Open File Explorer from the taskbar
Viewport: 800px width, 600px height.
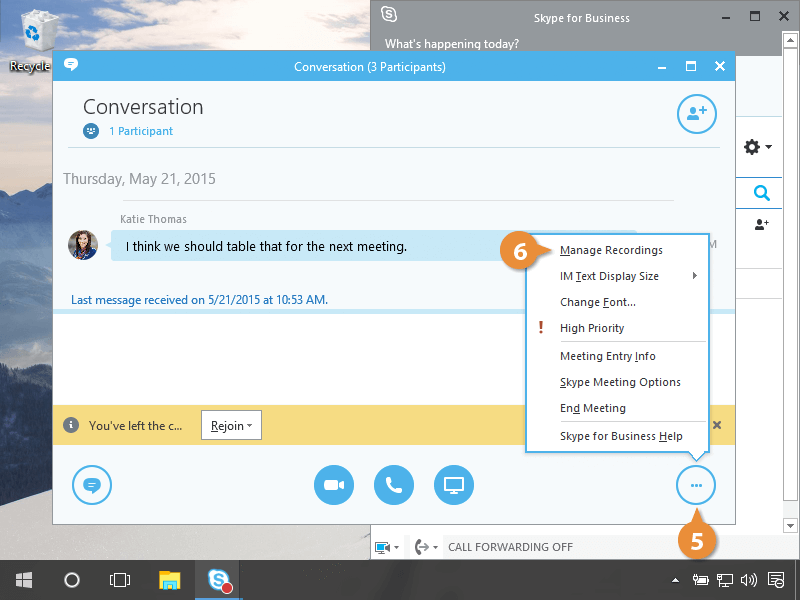tap(170, 580)
